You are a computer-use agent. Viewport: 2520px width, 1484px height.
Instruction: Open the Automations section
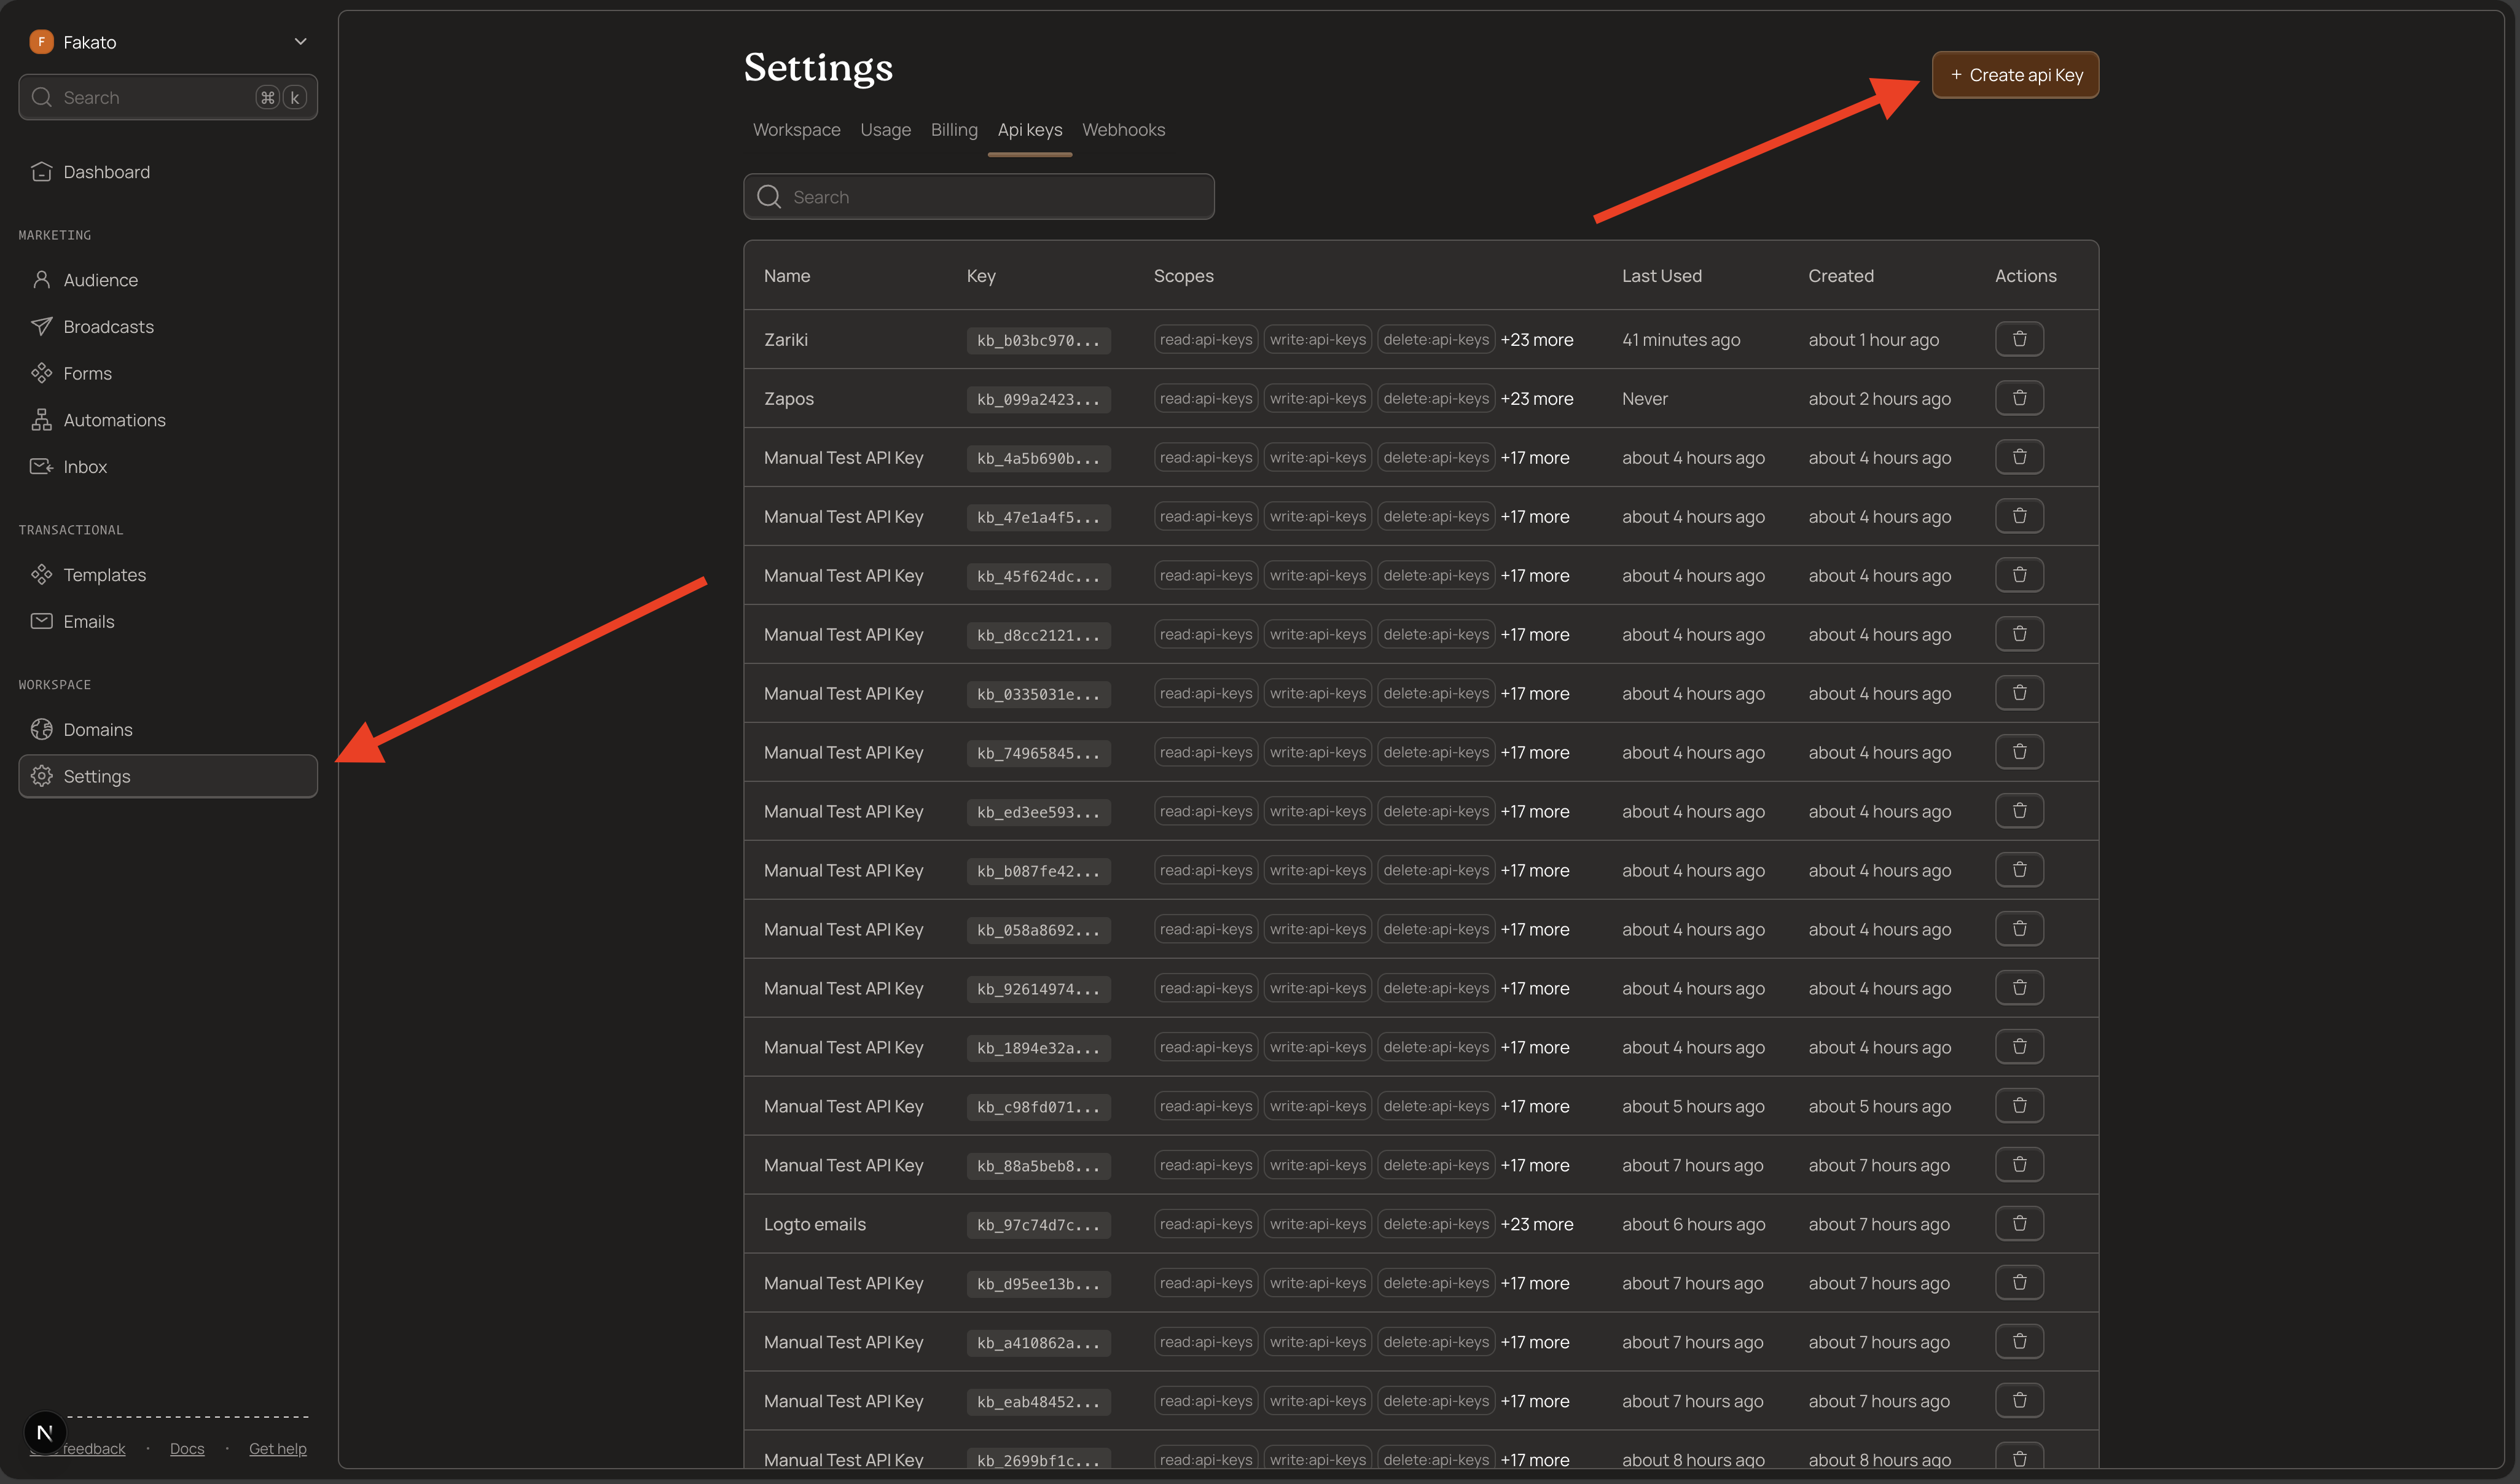tap(114, 420)
